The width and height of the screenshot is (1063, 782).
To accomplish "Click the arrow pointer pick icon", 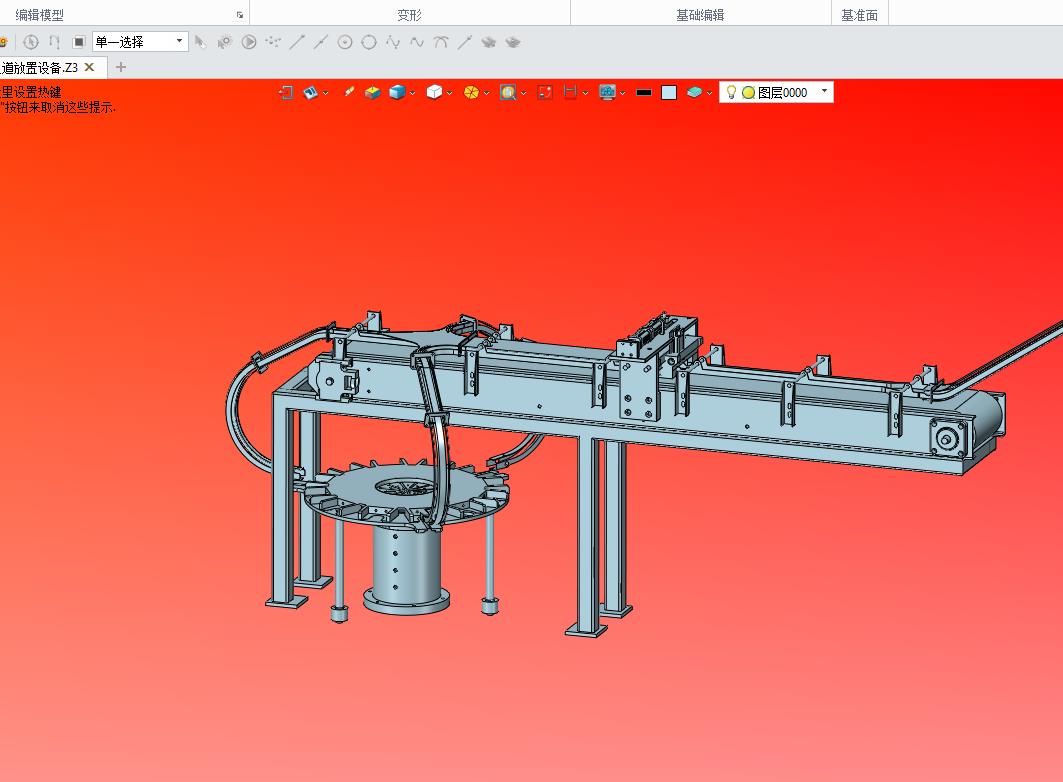I will pos(200,42).
